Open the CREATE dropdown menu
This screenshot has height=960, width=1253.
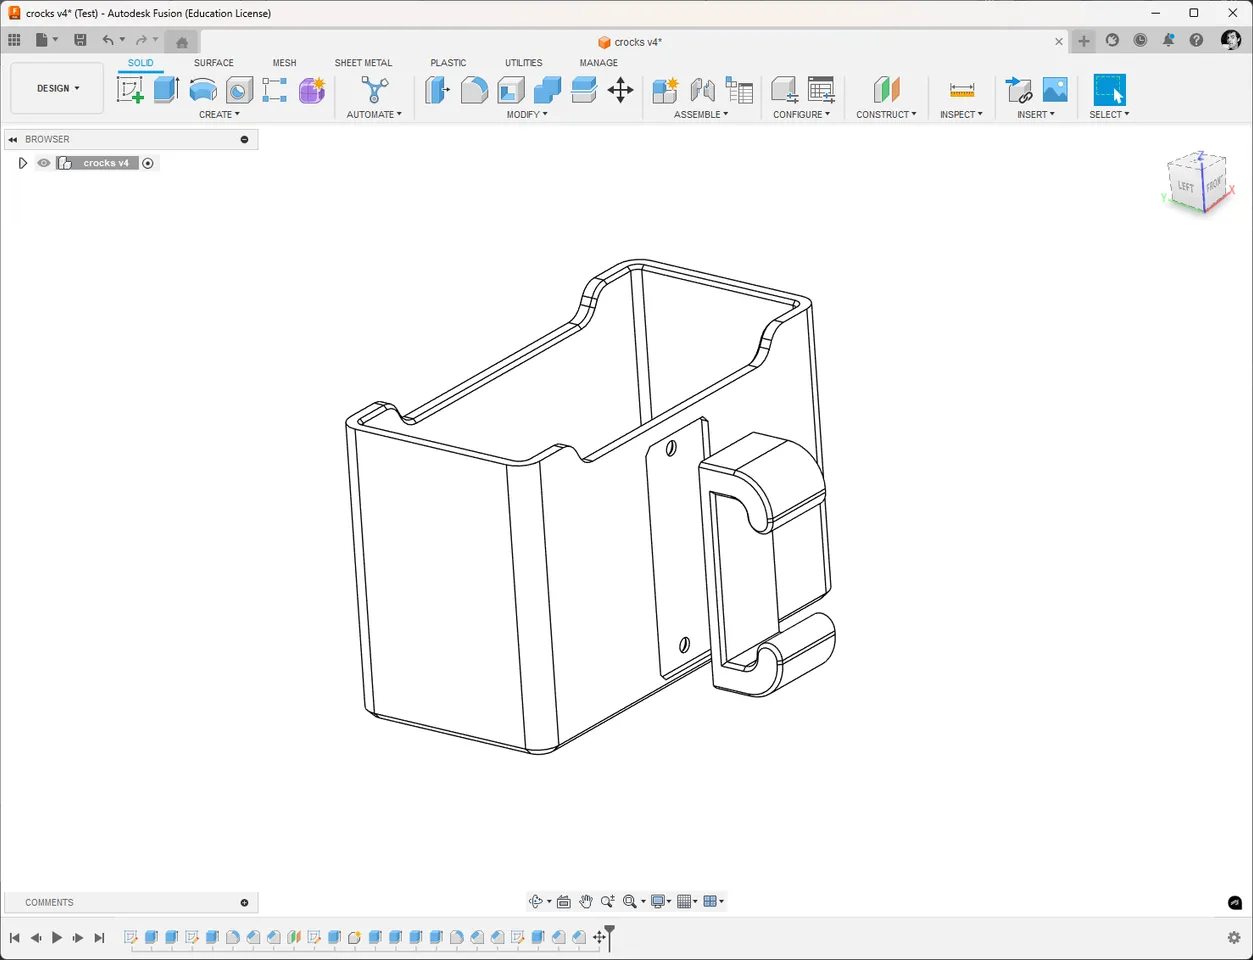click(x=219, y=114)
